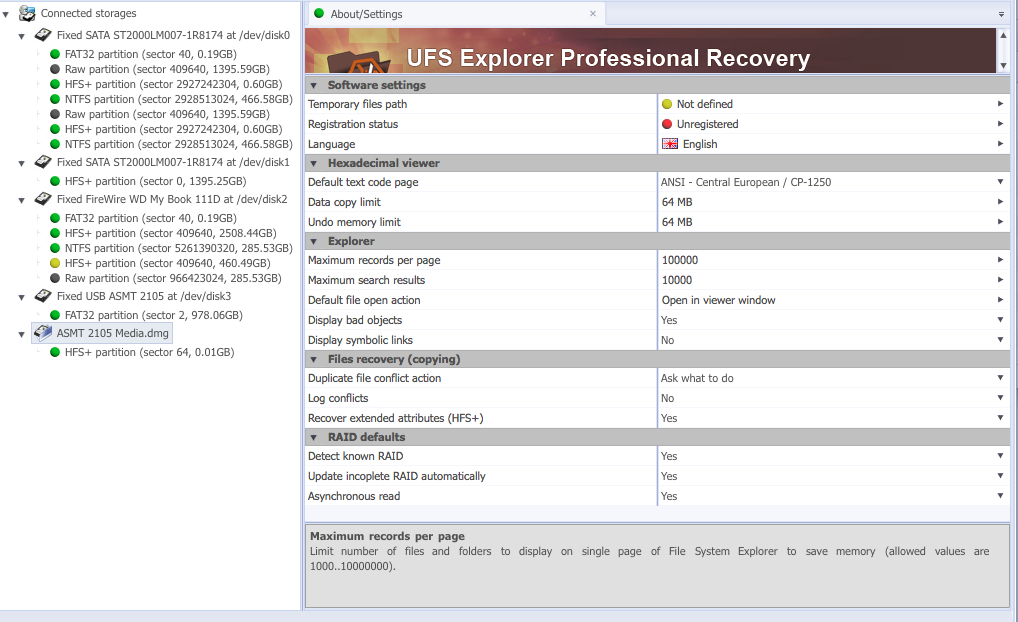Collapse the USB ASMT 2105 /dev/disk3 node
This screenshot has width=1018, height=622.
click(x=21, y=297)
